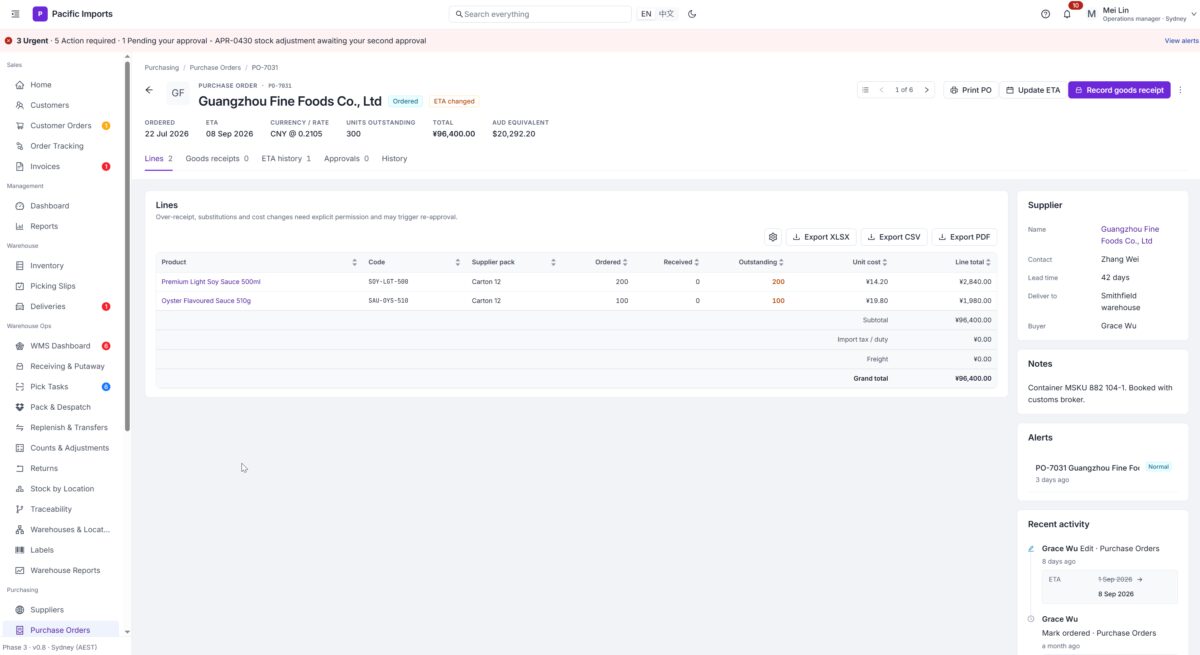Open notifications bell with 10 badge
The height and width of the screenshot is (655, 1200).
click(1067, 14)
